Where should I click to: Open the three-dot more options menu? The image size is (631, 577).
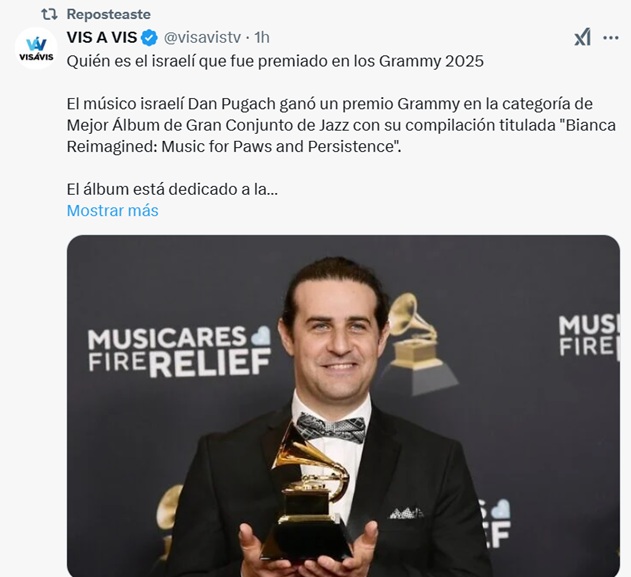tap(610, 38)
